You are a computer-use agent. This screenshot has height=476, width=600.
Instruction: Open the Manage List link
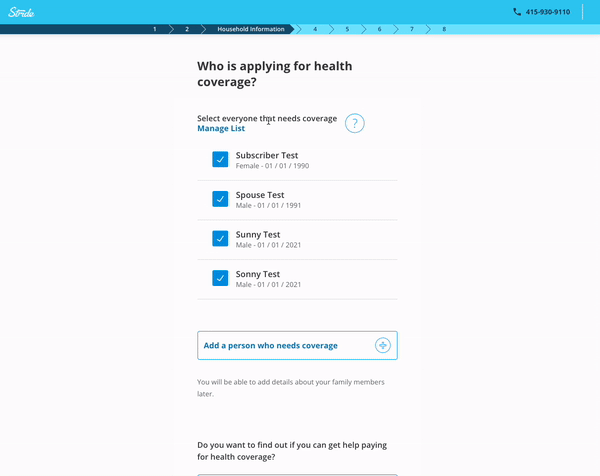221,129
